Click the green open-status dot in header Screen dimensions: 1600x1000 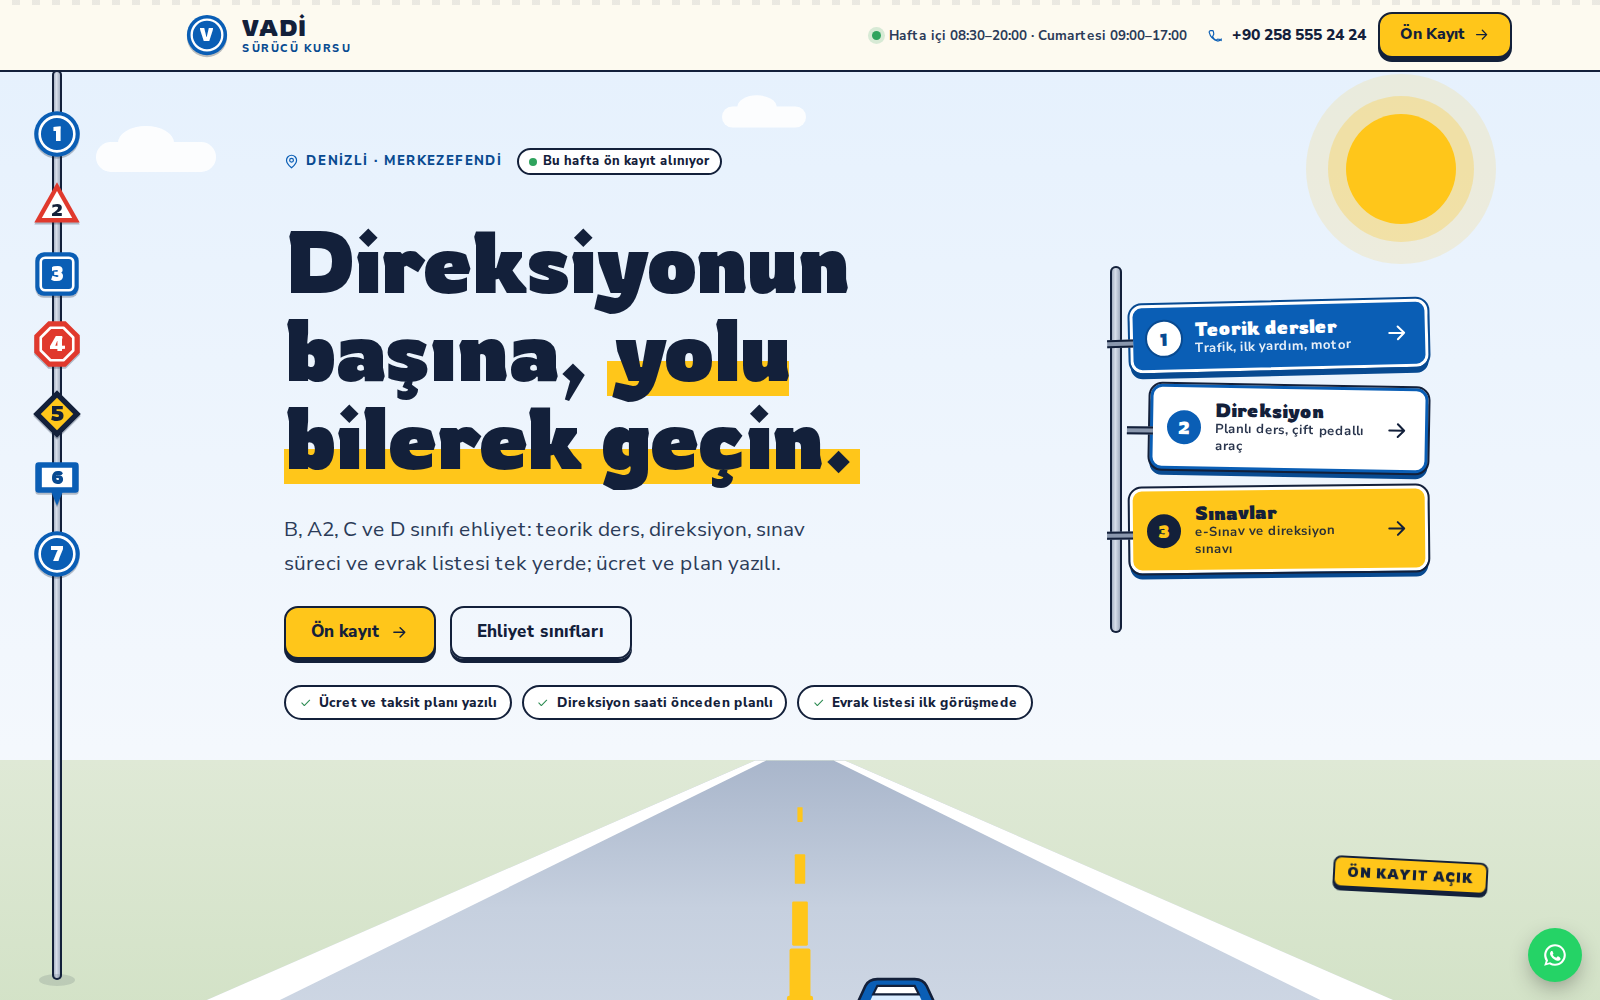(876, 36)
